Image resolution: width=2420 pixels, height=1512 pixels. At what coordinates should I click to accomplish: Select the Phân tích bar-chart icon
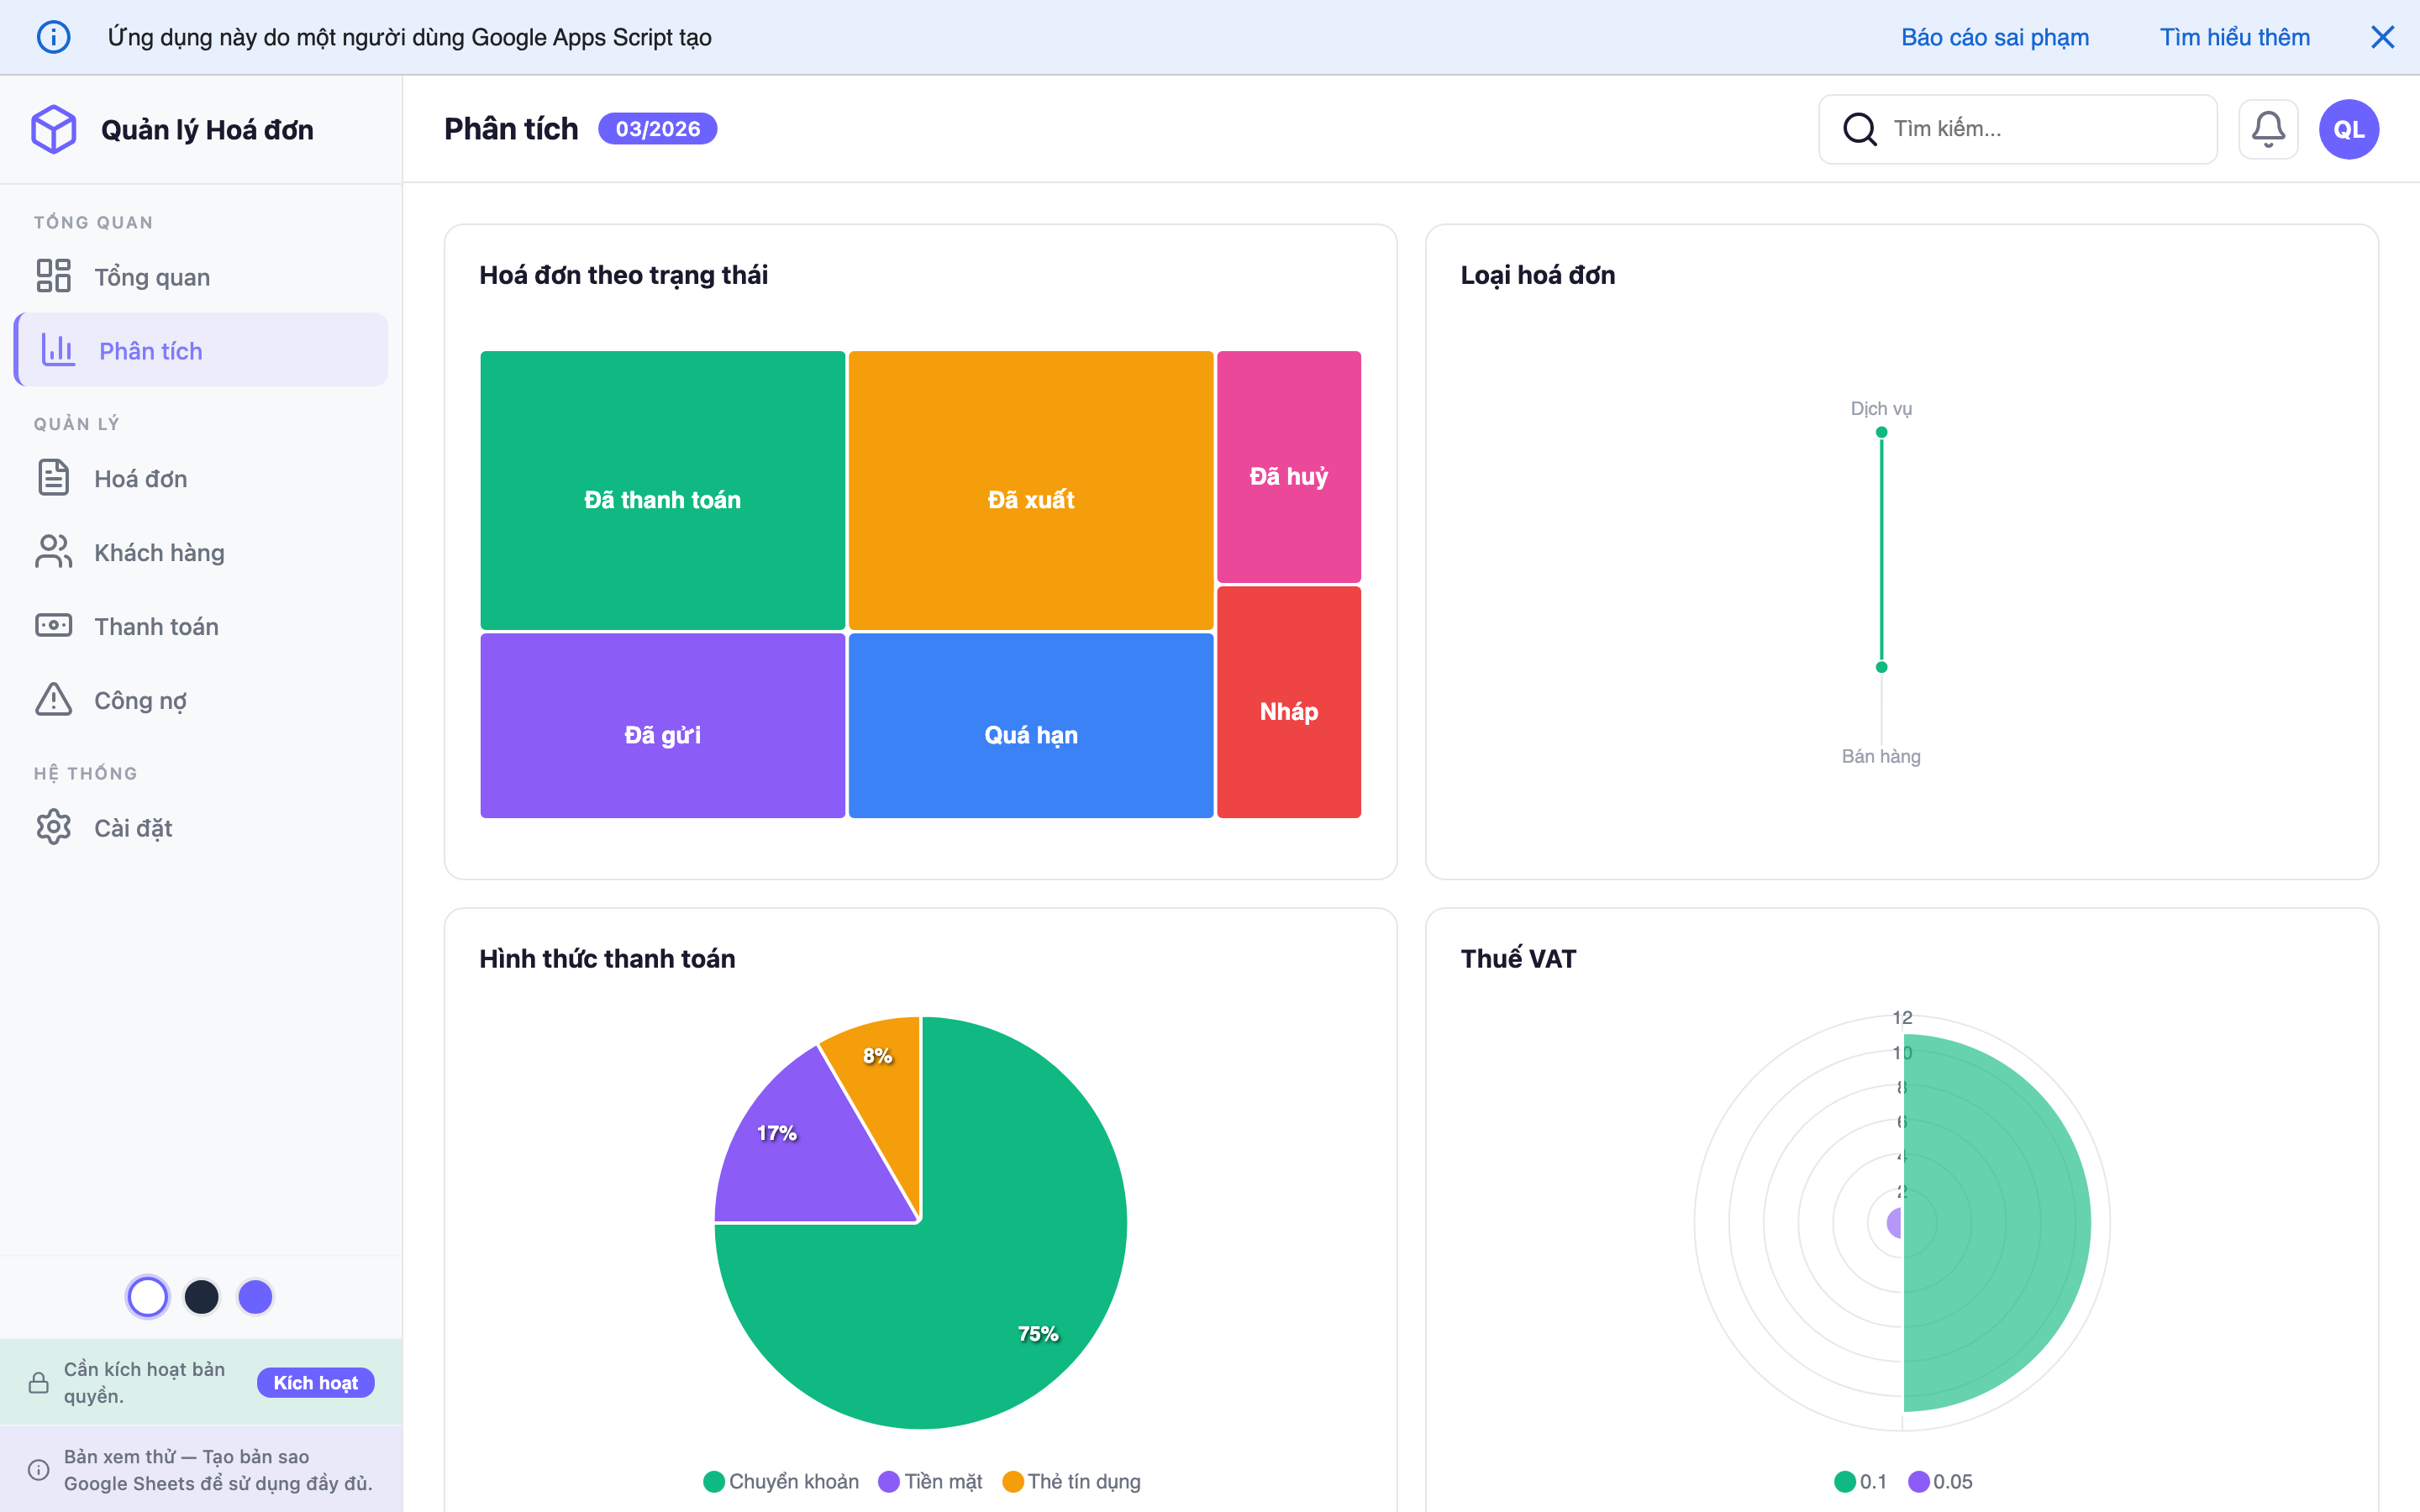click(x=58, y=350)
